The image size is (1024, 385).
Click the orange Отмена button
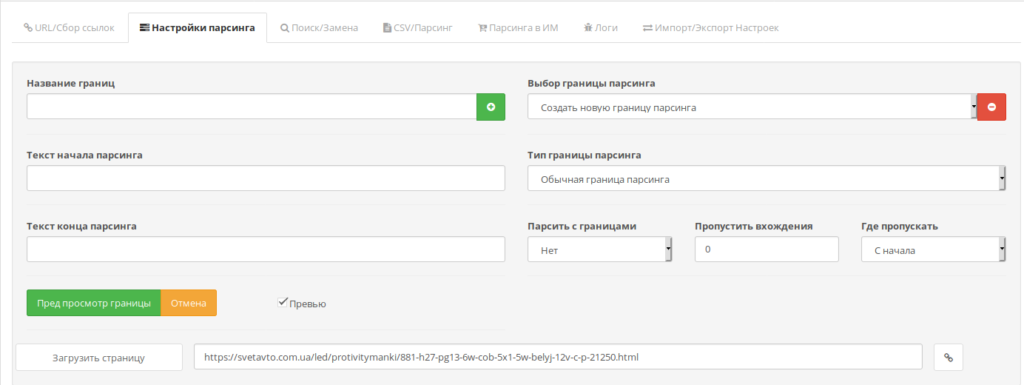tap(189, 303)
